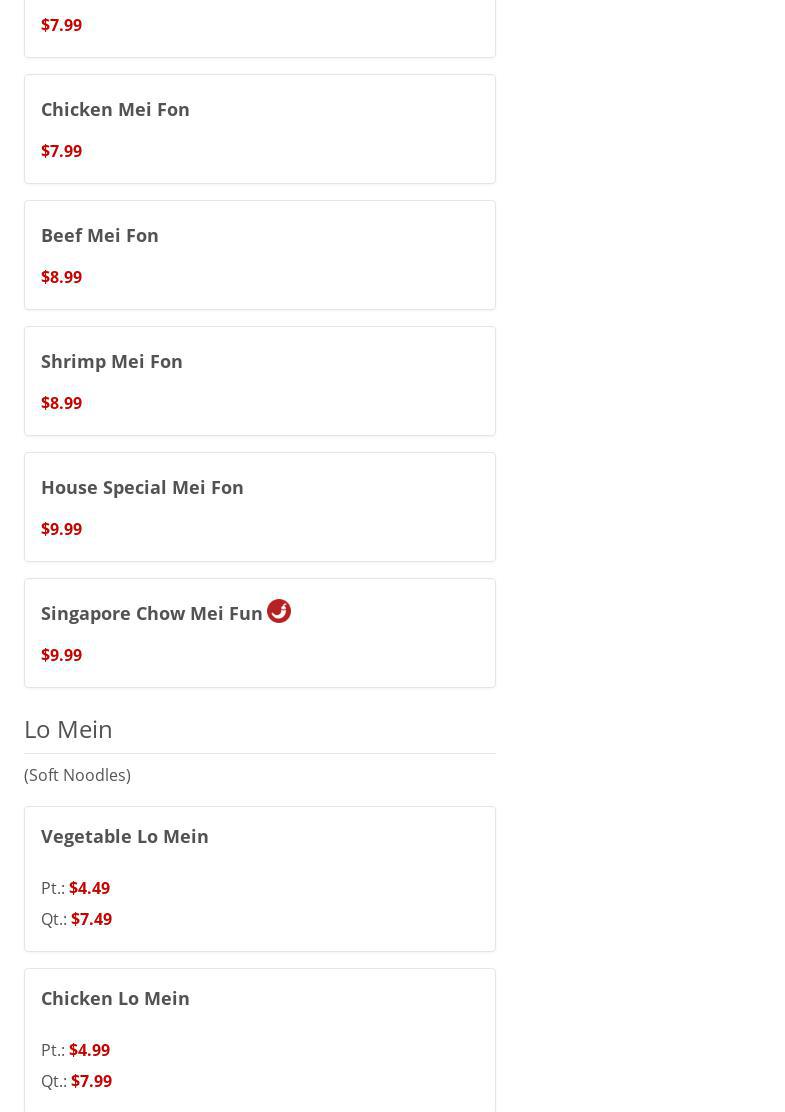Select House Special Mei Fon

coord(142,487)
